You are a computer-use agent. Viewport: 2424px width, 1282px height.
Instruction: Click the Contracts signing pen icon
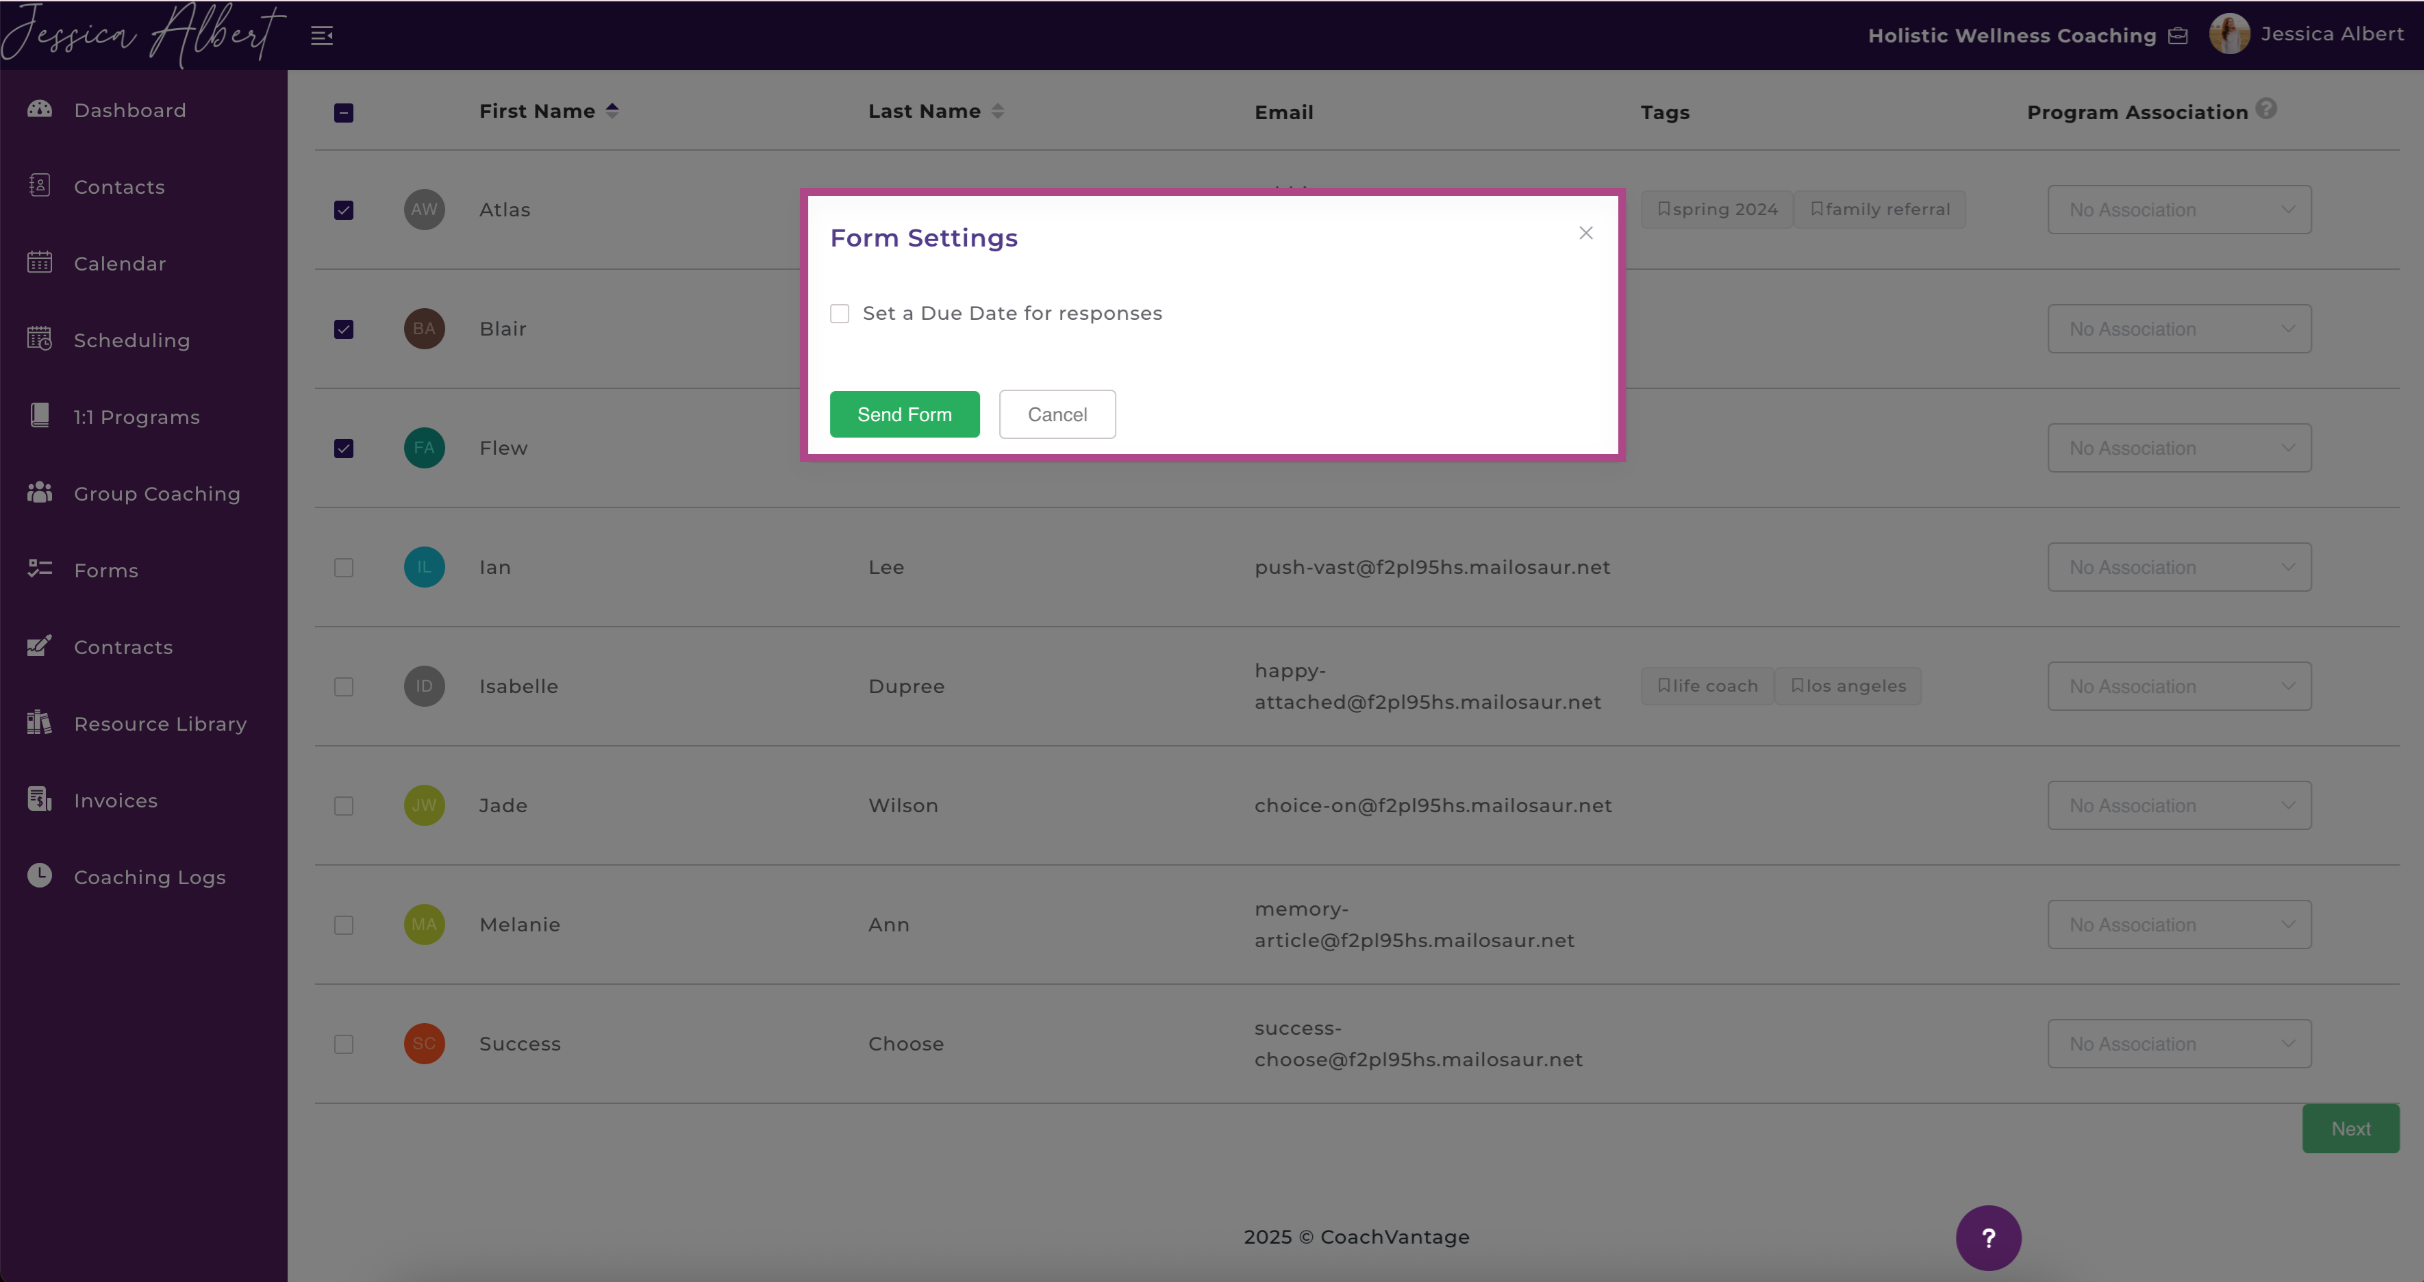point(40,646)
